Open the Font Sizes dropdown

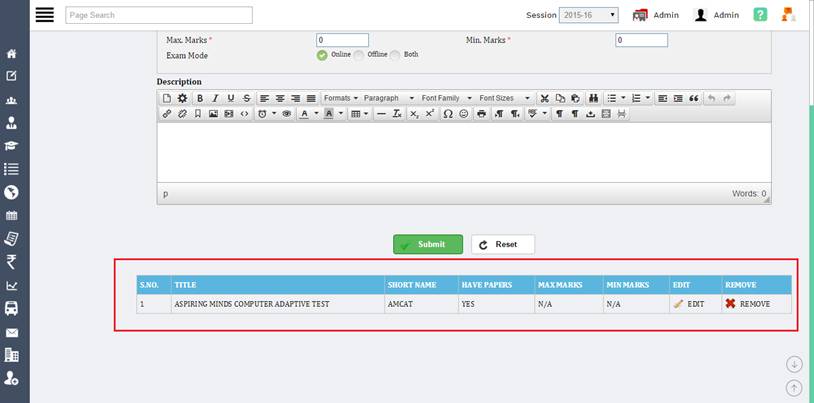pyautogui.click(x=504, y=98)
